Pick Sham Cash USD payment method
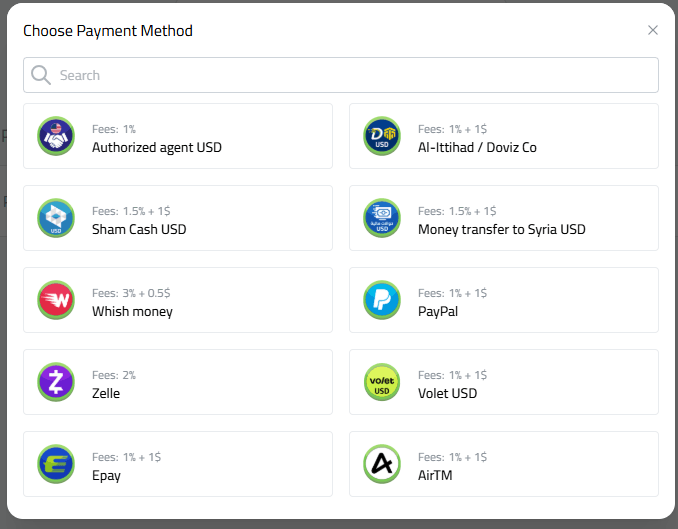 coord(178,218)
